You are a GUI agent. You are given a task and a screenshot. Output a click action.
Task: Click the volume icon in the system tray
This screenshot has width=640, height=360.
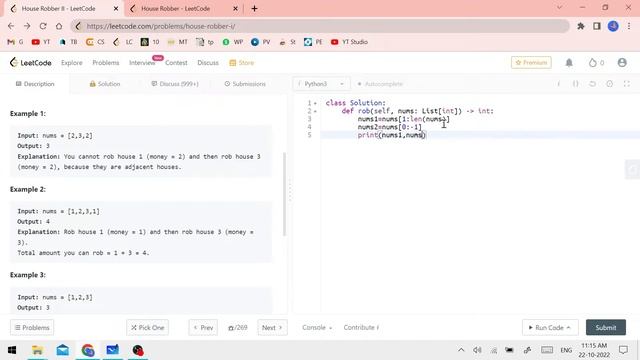477,350
